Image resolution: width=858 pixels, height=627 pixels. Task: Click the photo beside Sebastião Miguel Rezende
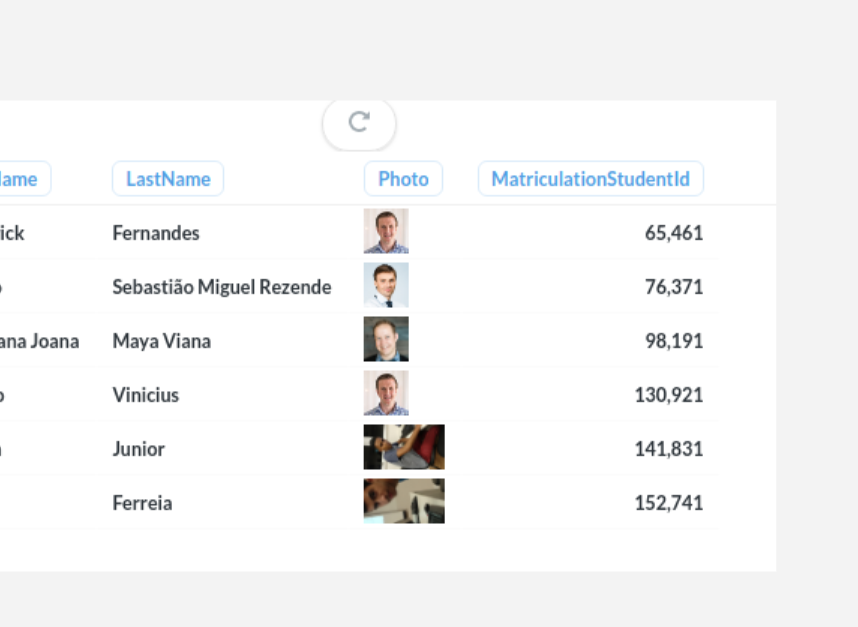387,284
